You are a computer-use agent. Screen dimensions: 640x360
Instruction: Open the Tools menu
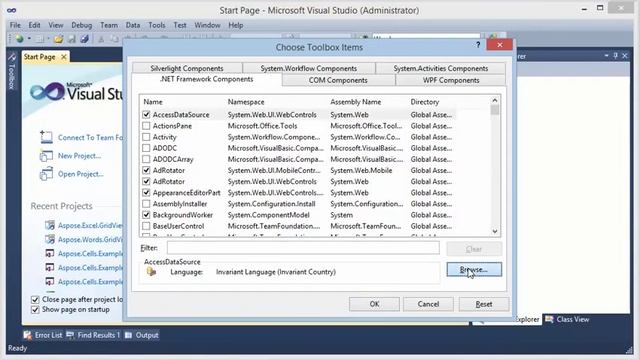157,25
